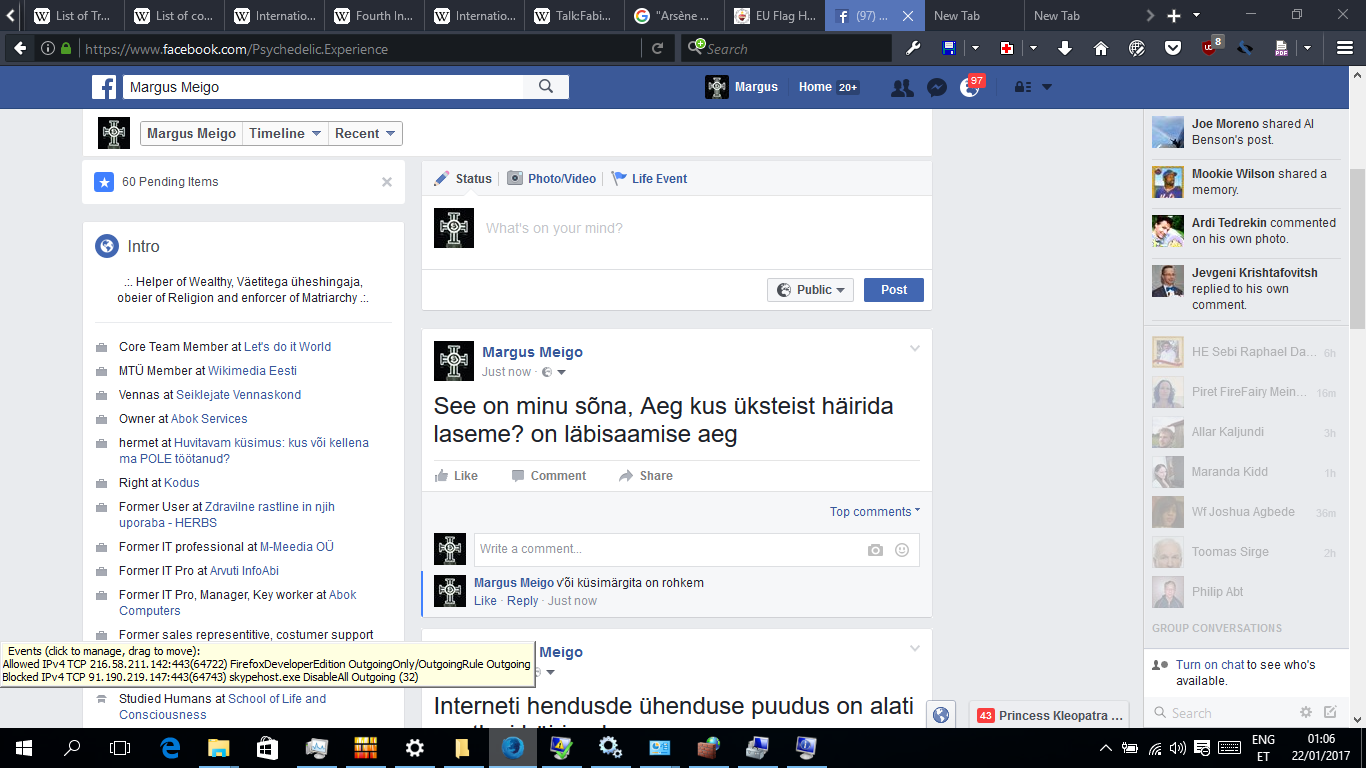This screenshot has width=1366, height=768.
Task: Like the first post
Action: tap(456, 476)
